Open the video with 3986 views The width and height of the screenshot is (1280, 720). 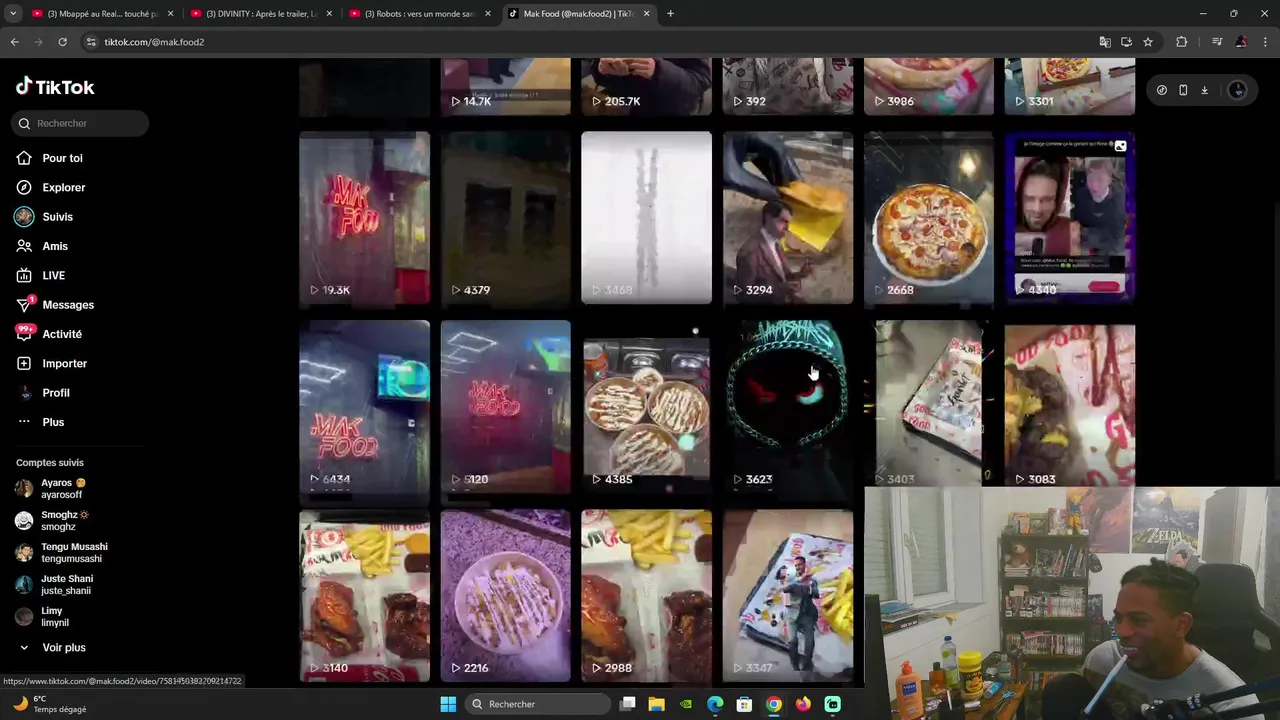[929, 86]
